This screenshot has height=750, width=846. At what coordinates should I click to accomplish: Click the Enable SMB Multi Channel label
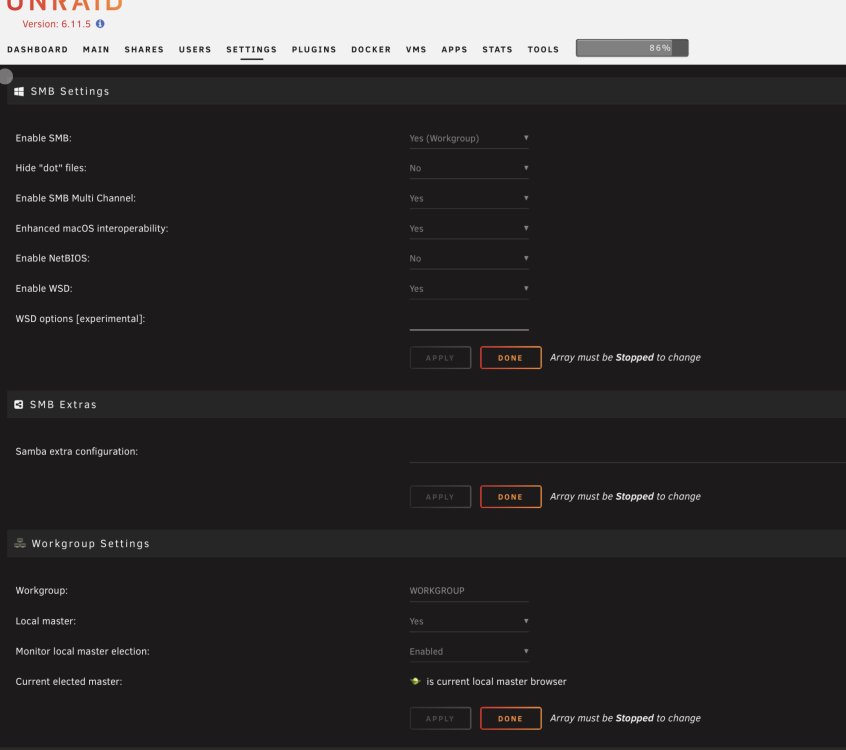(x=76, y=198)
